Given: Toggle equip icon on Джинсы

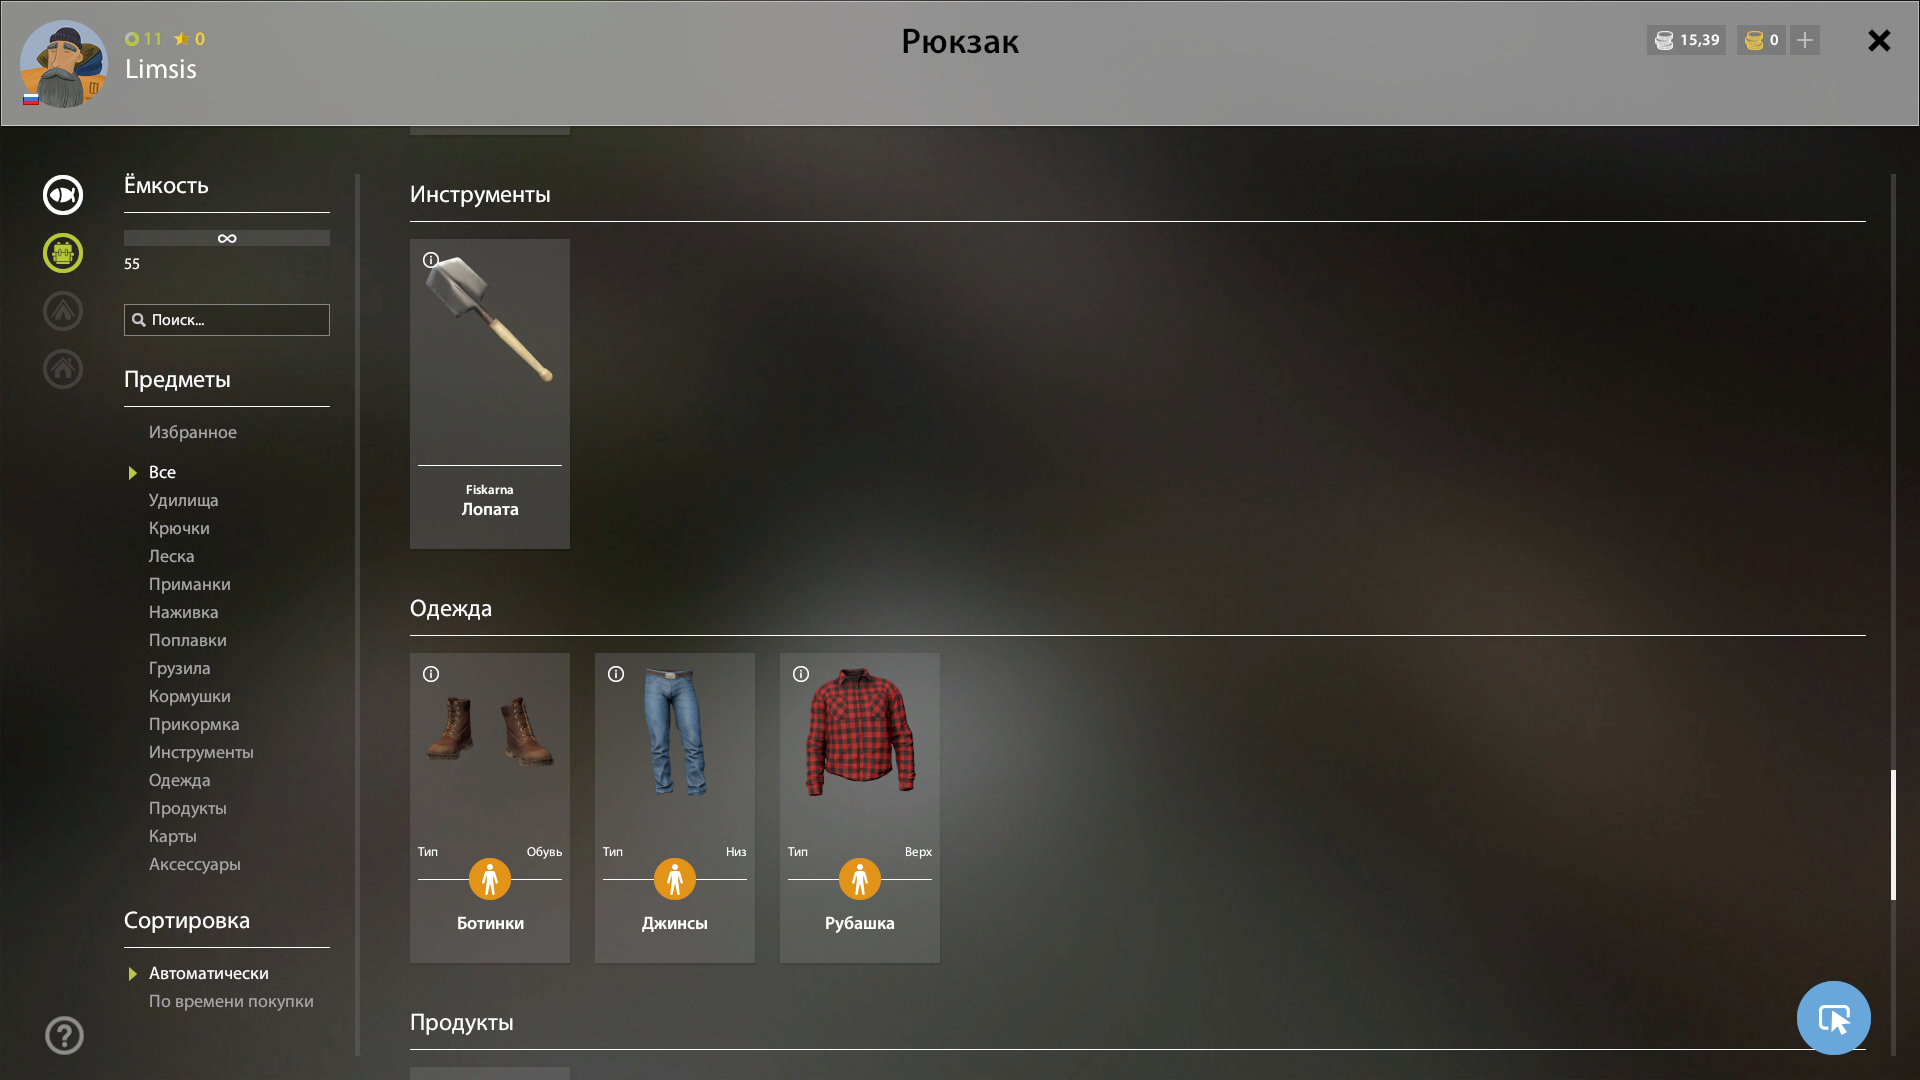Looking at the screenshot, I should click(675, 879).
